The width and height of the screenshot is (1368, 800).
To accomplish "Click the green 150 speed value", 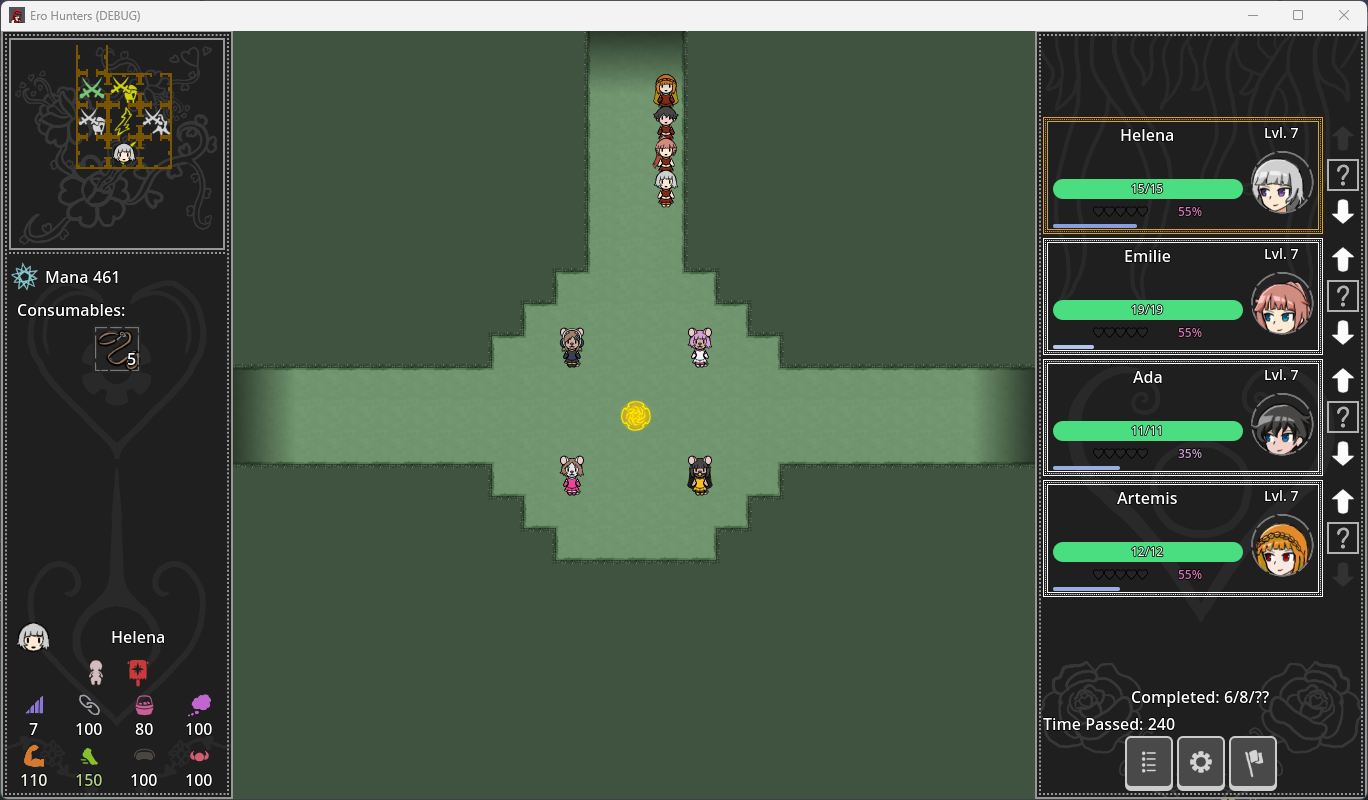I will (89, 780).
